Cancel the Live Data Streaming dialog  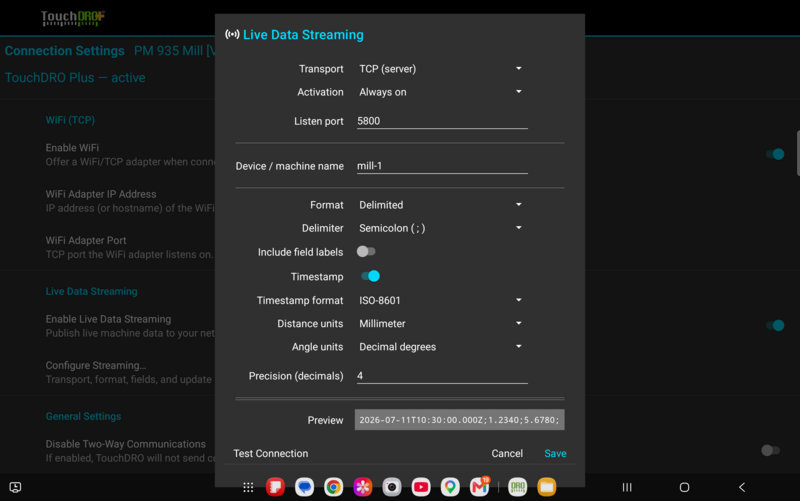(507, 454)
